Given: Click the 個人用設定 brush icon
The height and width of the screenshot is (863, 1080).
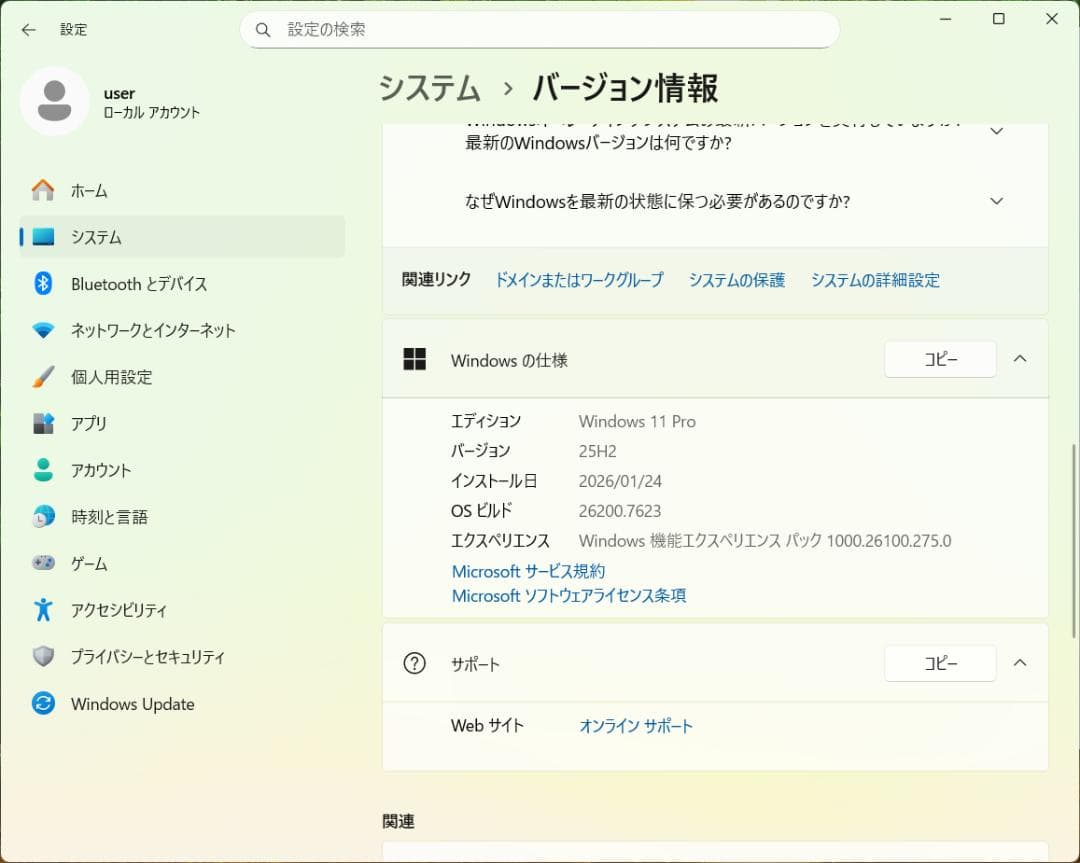Looking at the screenshot, I should [42, 377].
